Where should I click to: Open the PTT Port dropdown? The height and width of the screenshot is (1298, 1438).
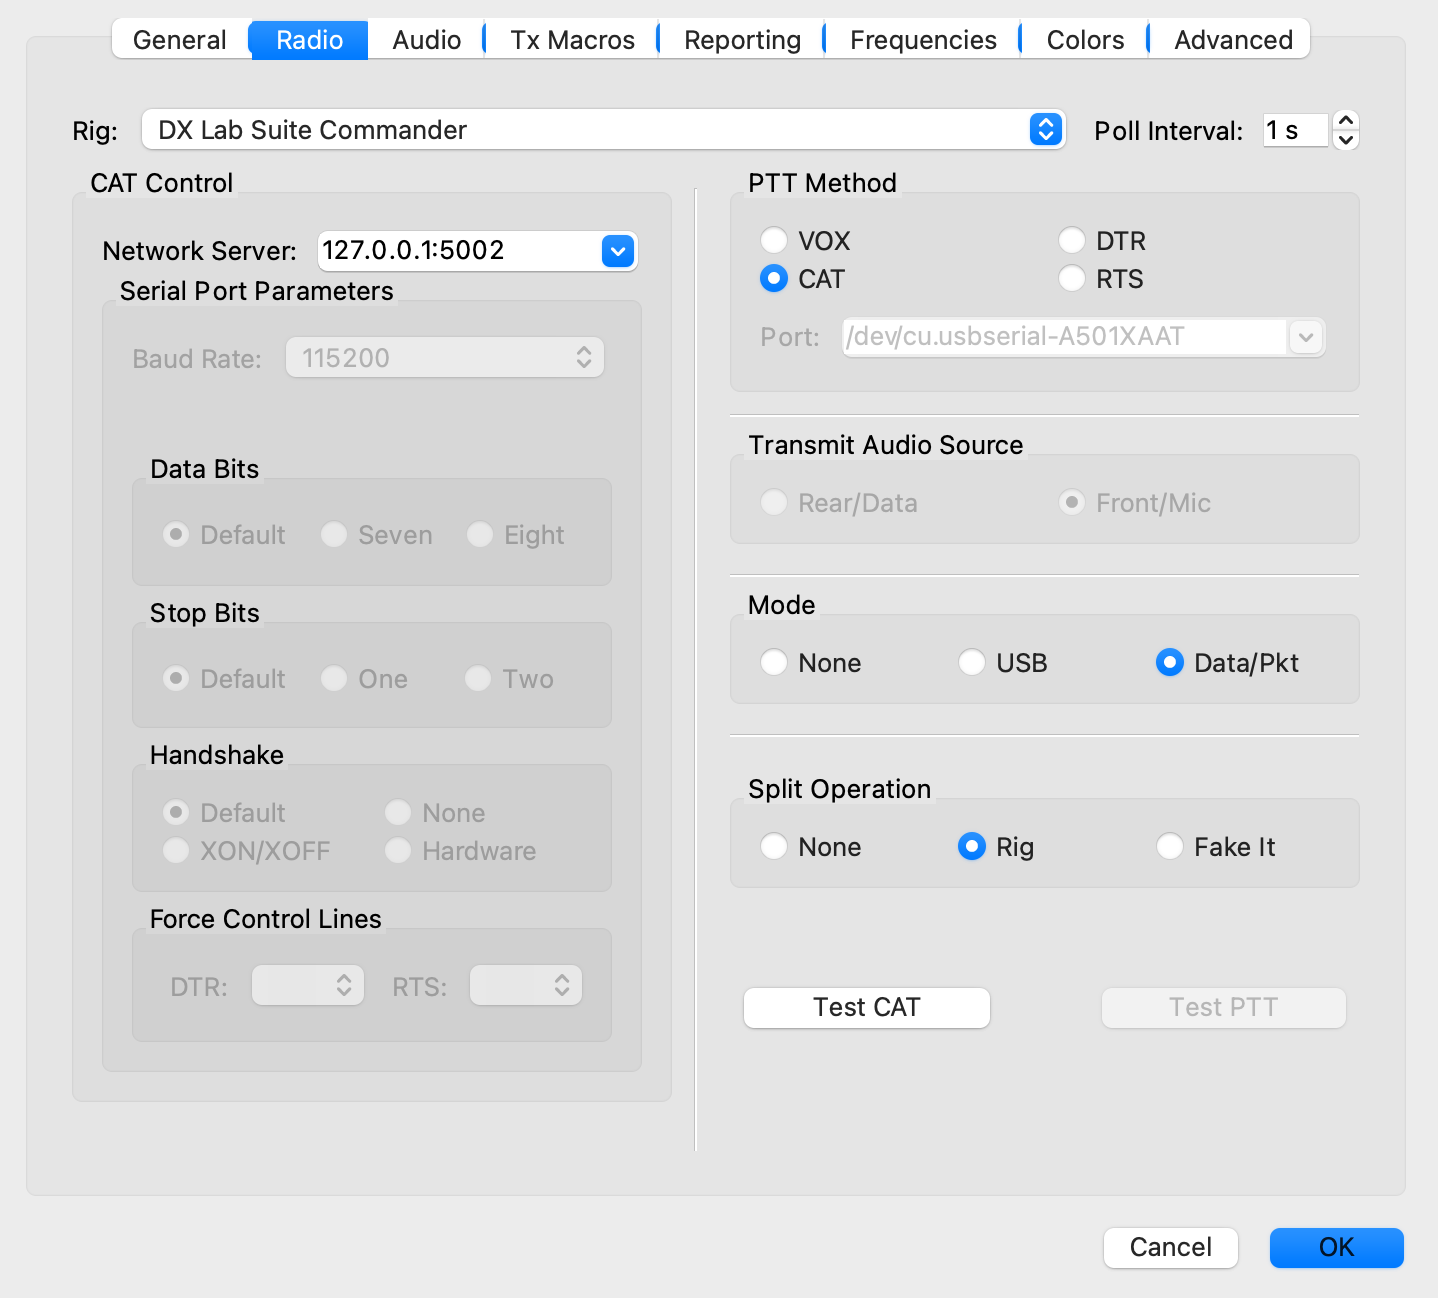coord(1306,337)
